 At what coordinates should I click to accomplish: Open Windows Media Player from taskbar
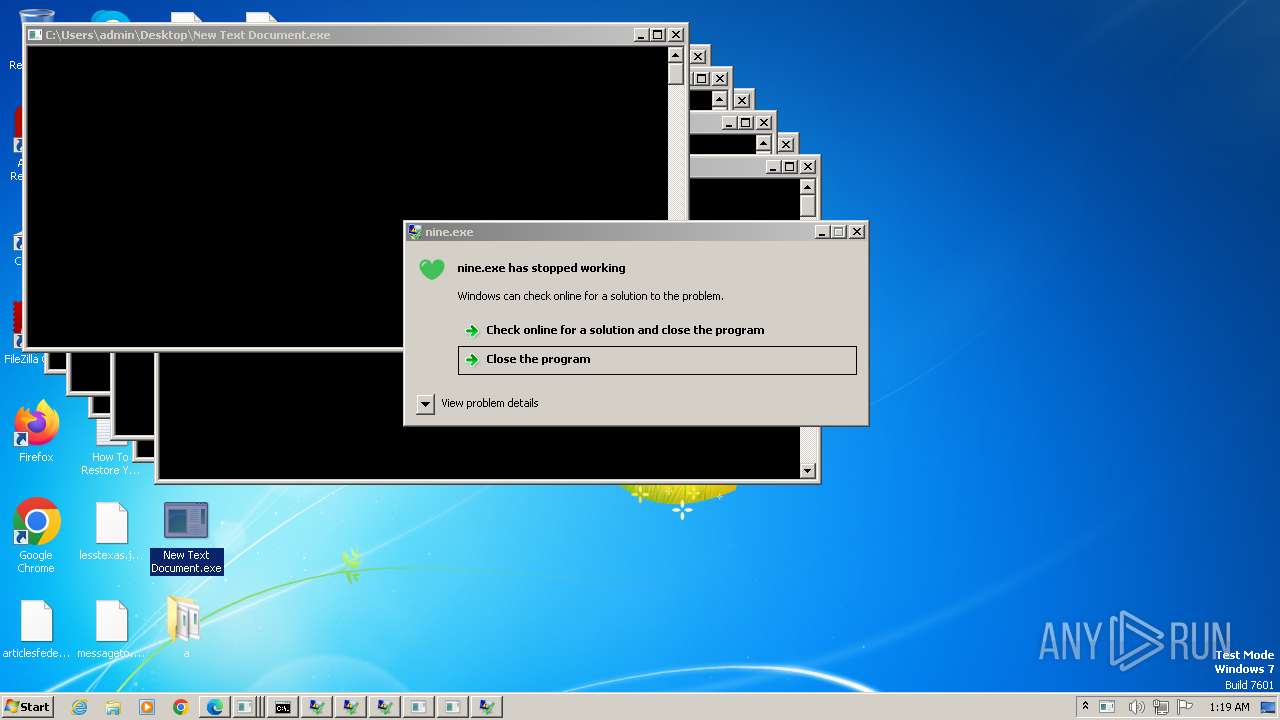[147, 707]
